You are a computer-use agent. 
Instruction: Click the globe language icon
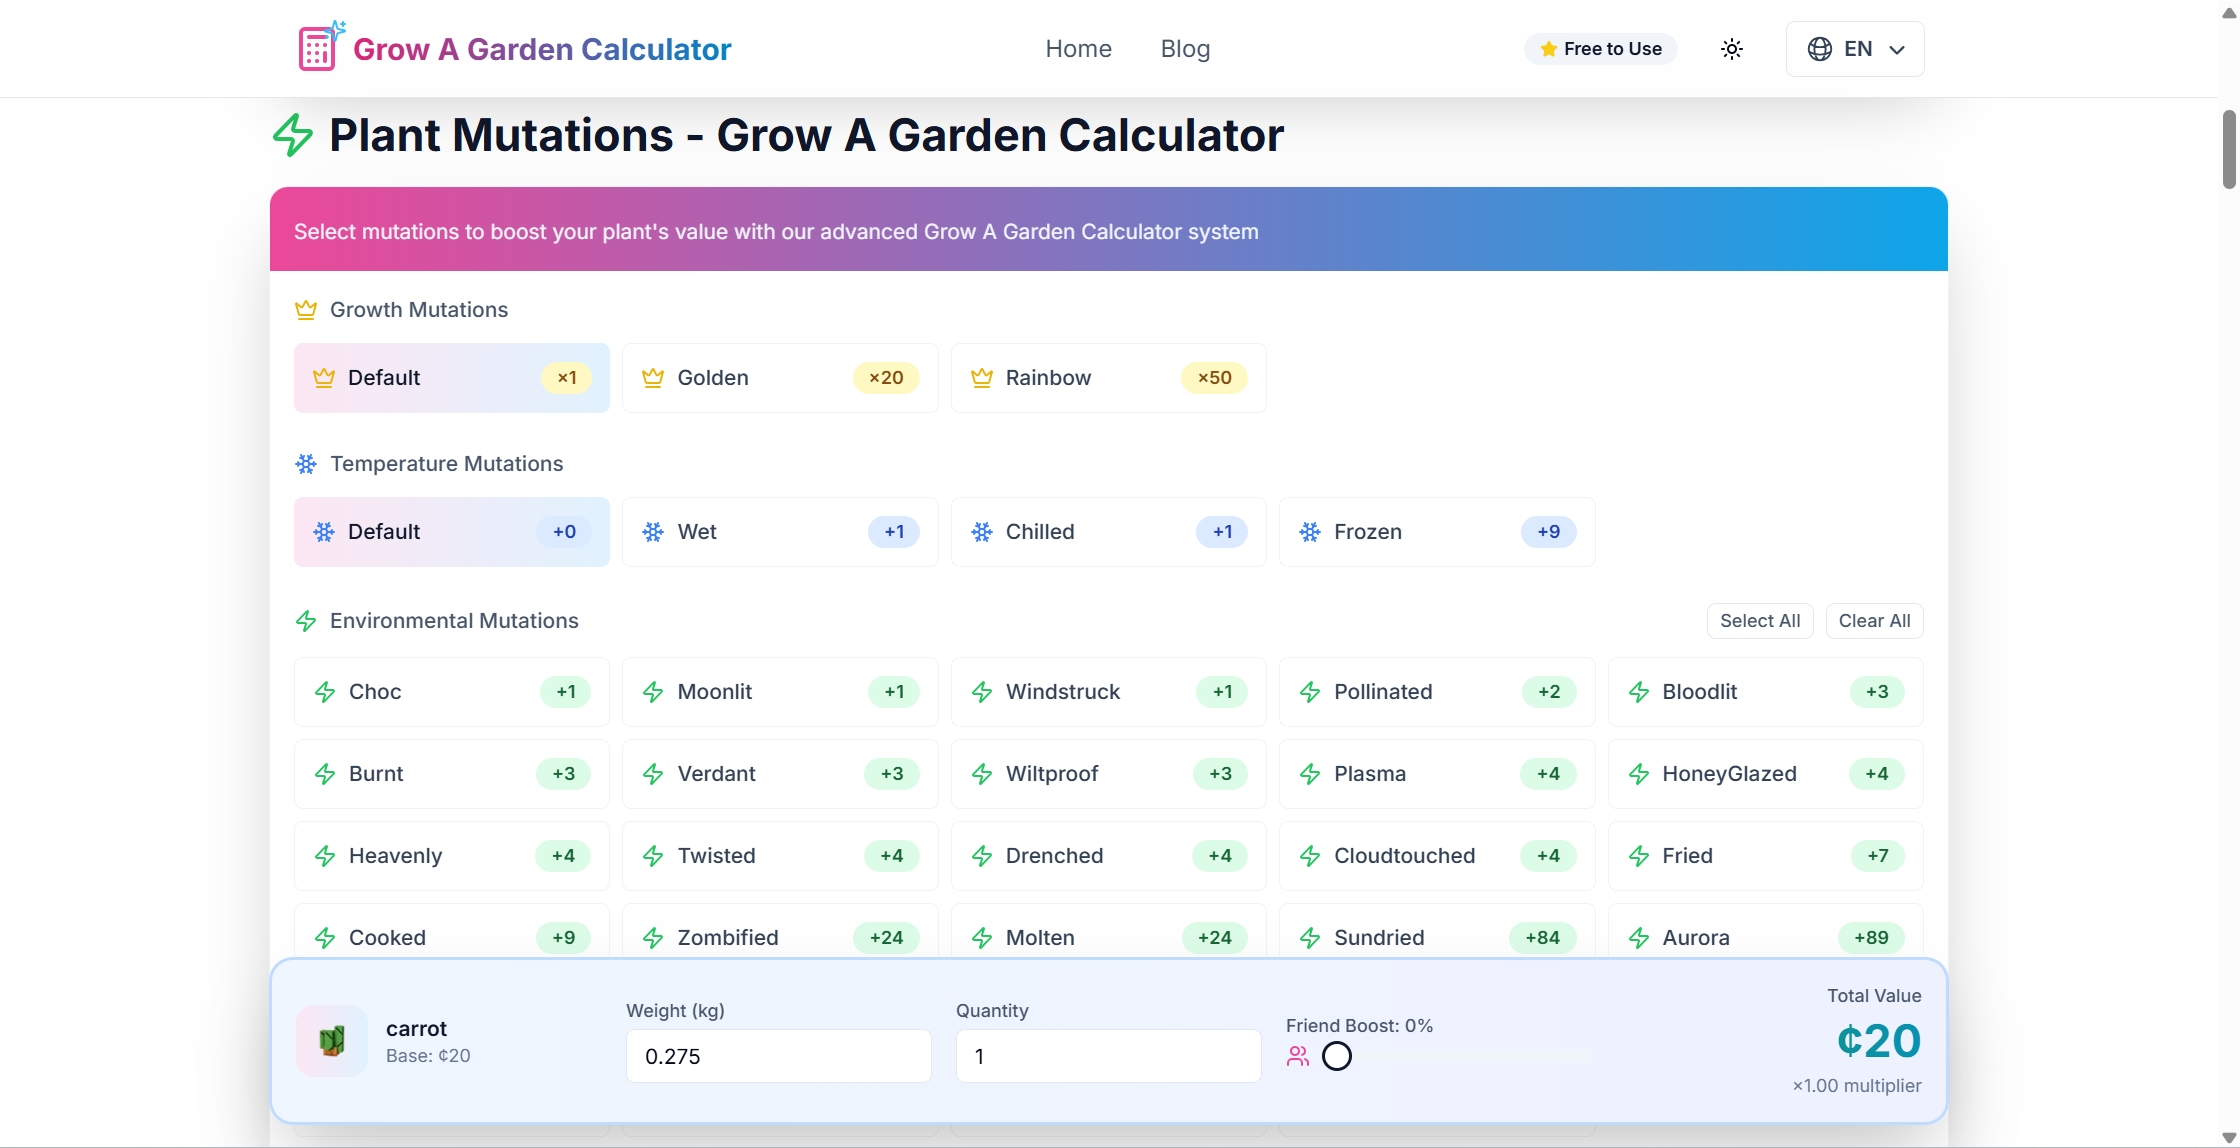[x=1820, y=49]
